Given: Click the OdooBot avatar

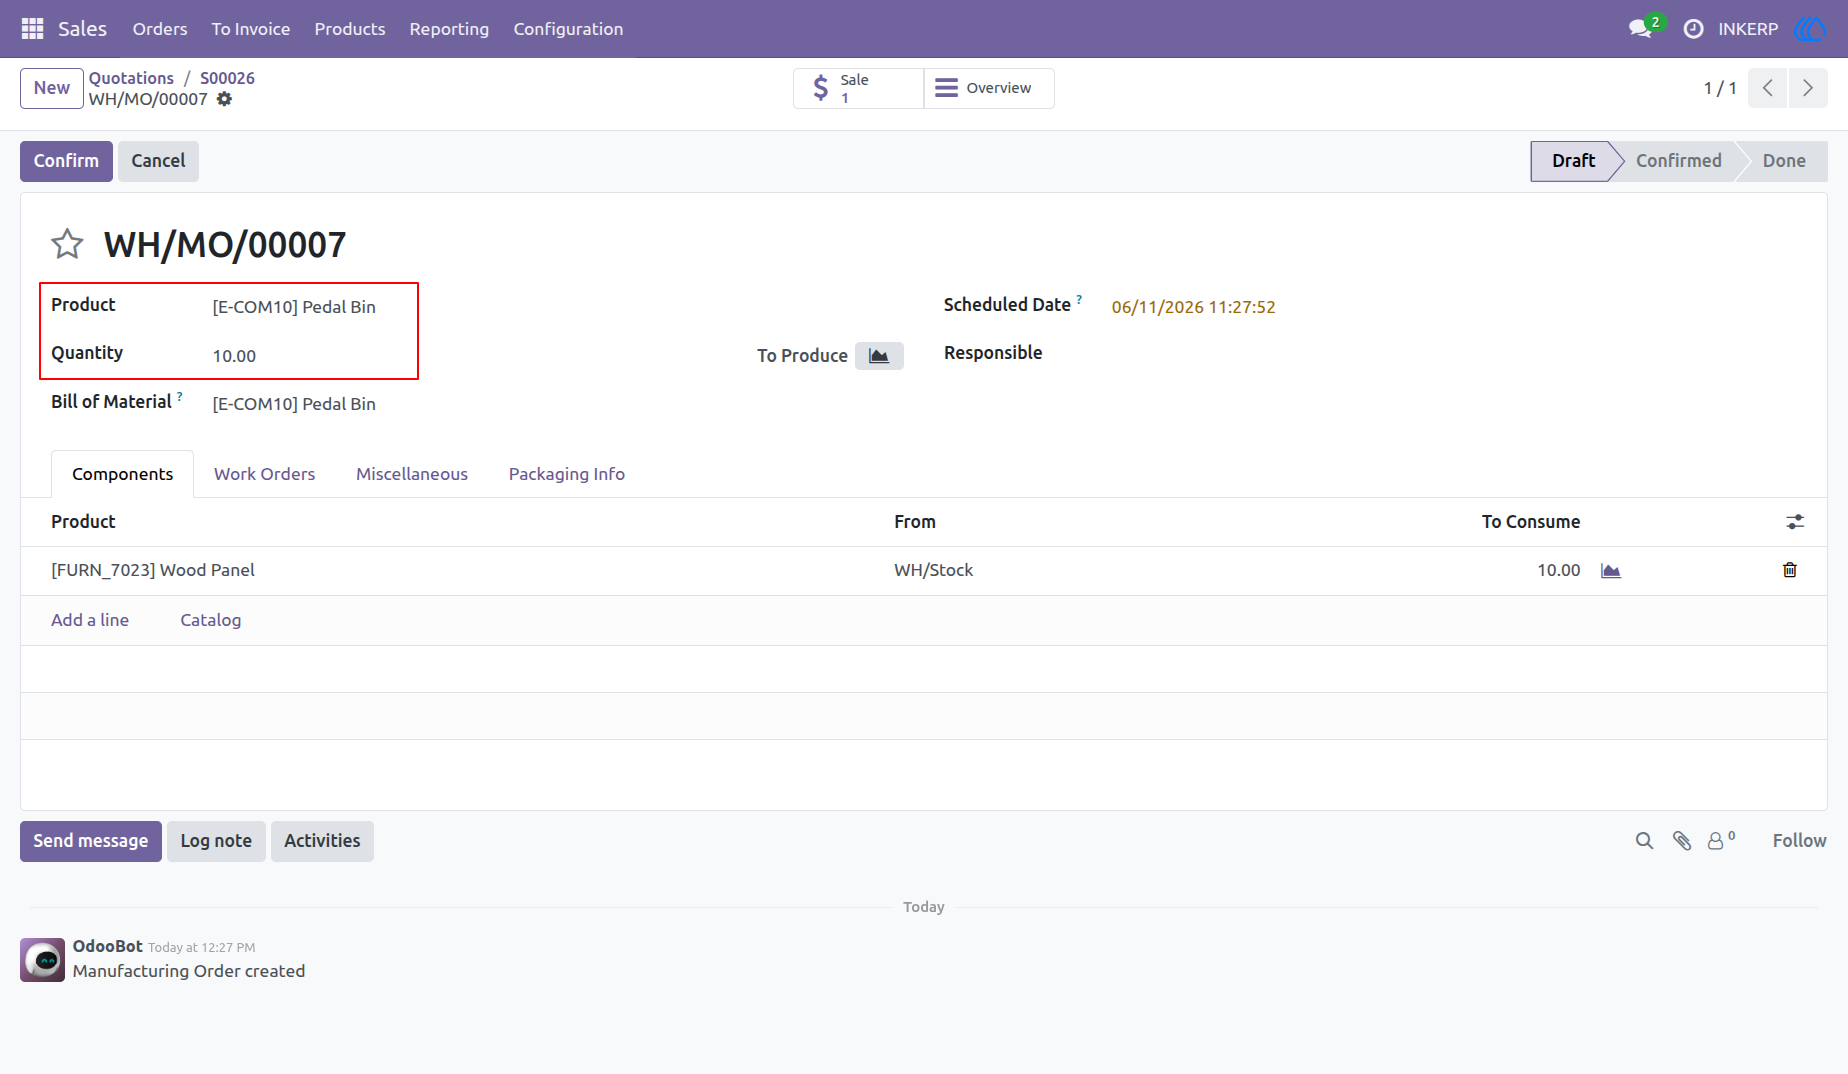Looking at the screenshot, I should click(43, 960).
